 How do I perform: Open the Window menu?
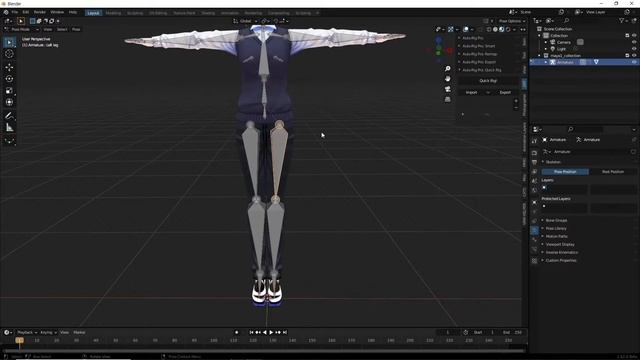coord(57,12)
